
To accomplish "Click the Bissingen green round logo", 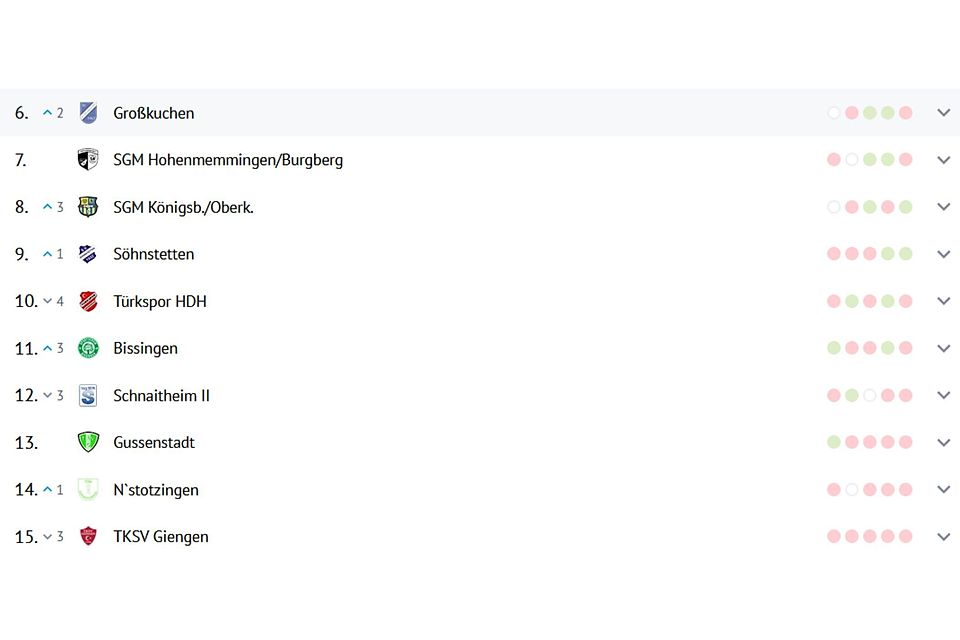I will [88, 348].
